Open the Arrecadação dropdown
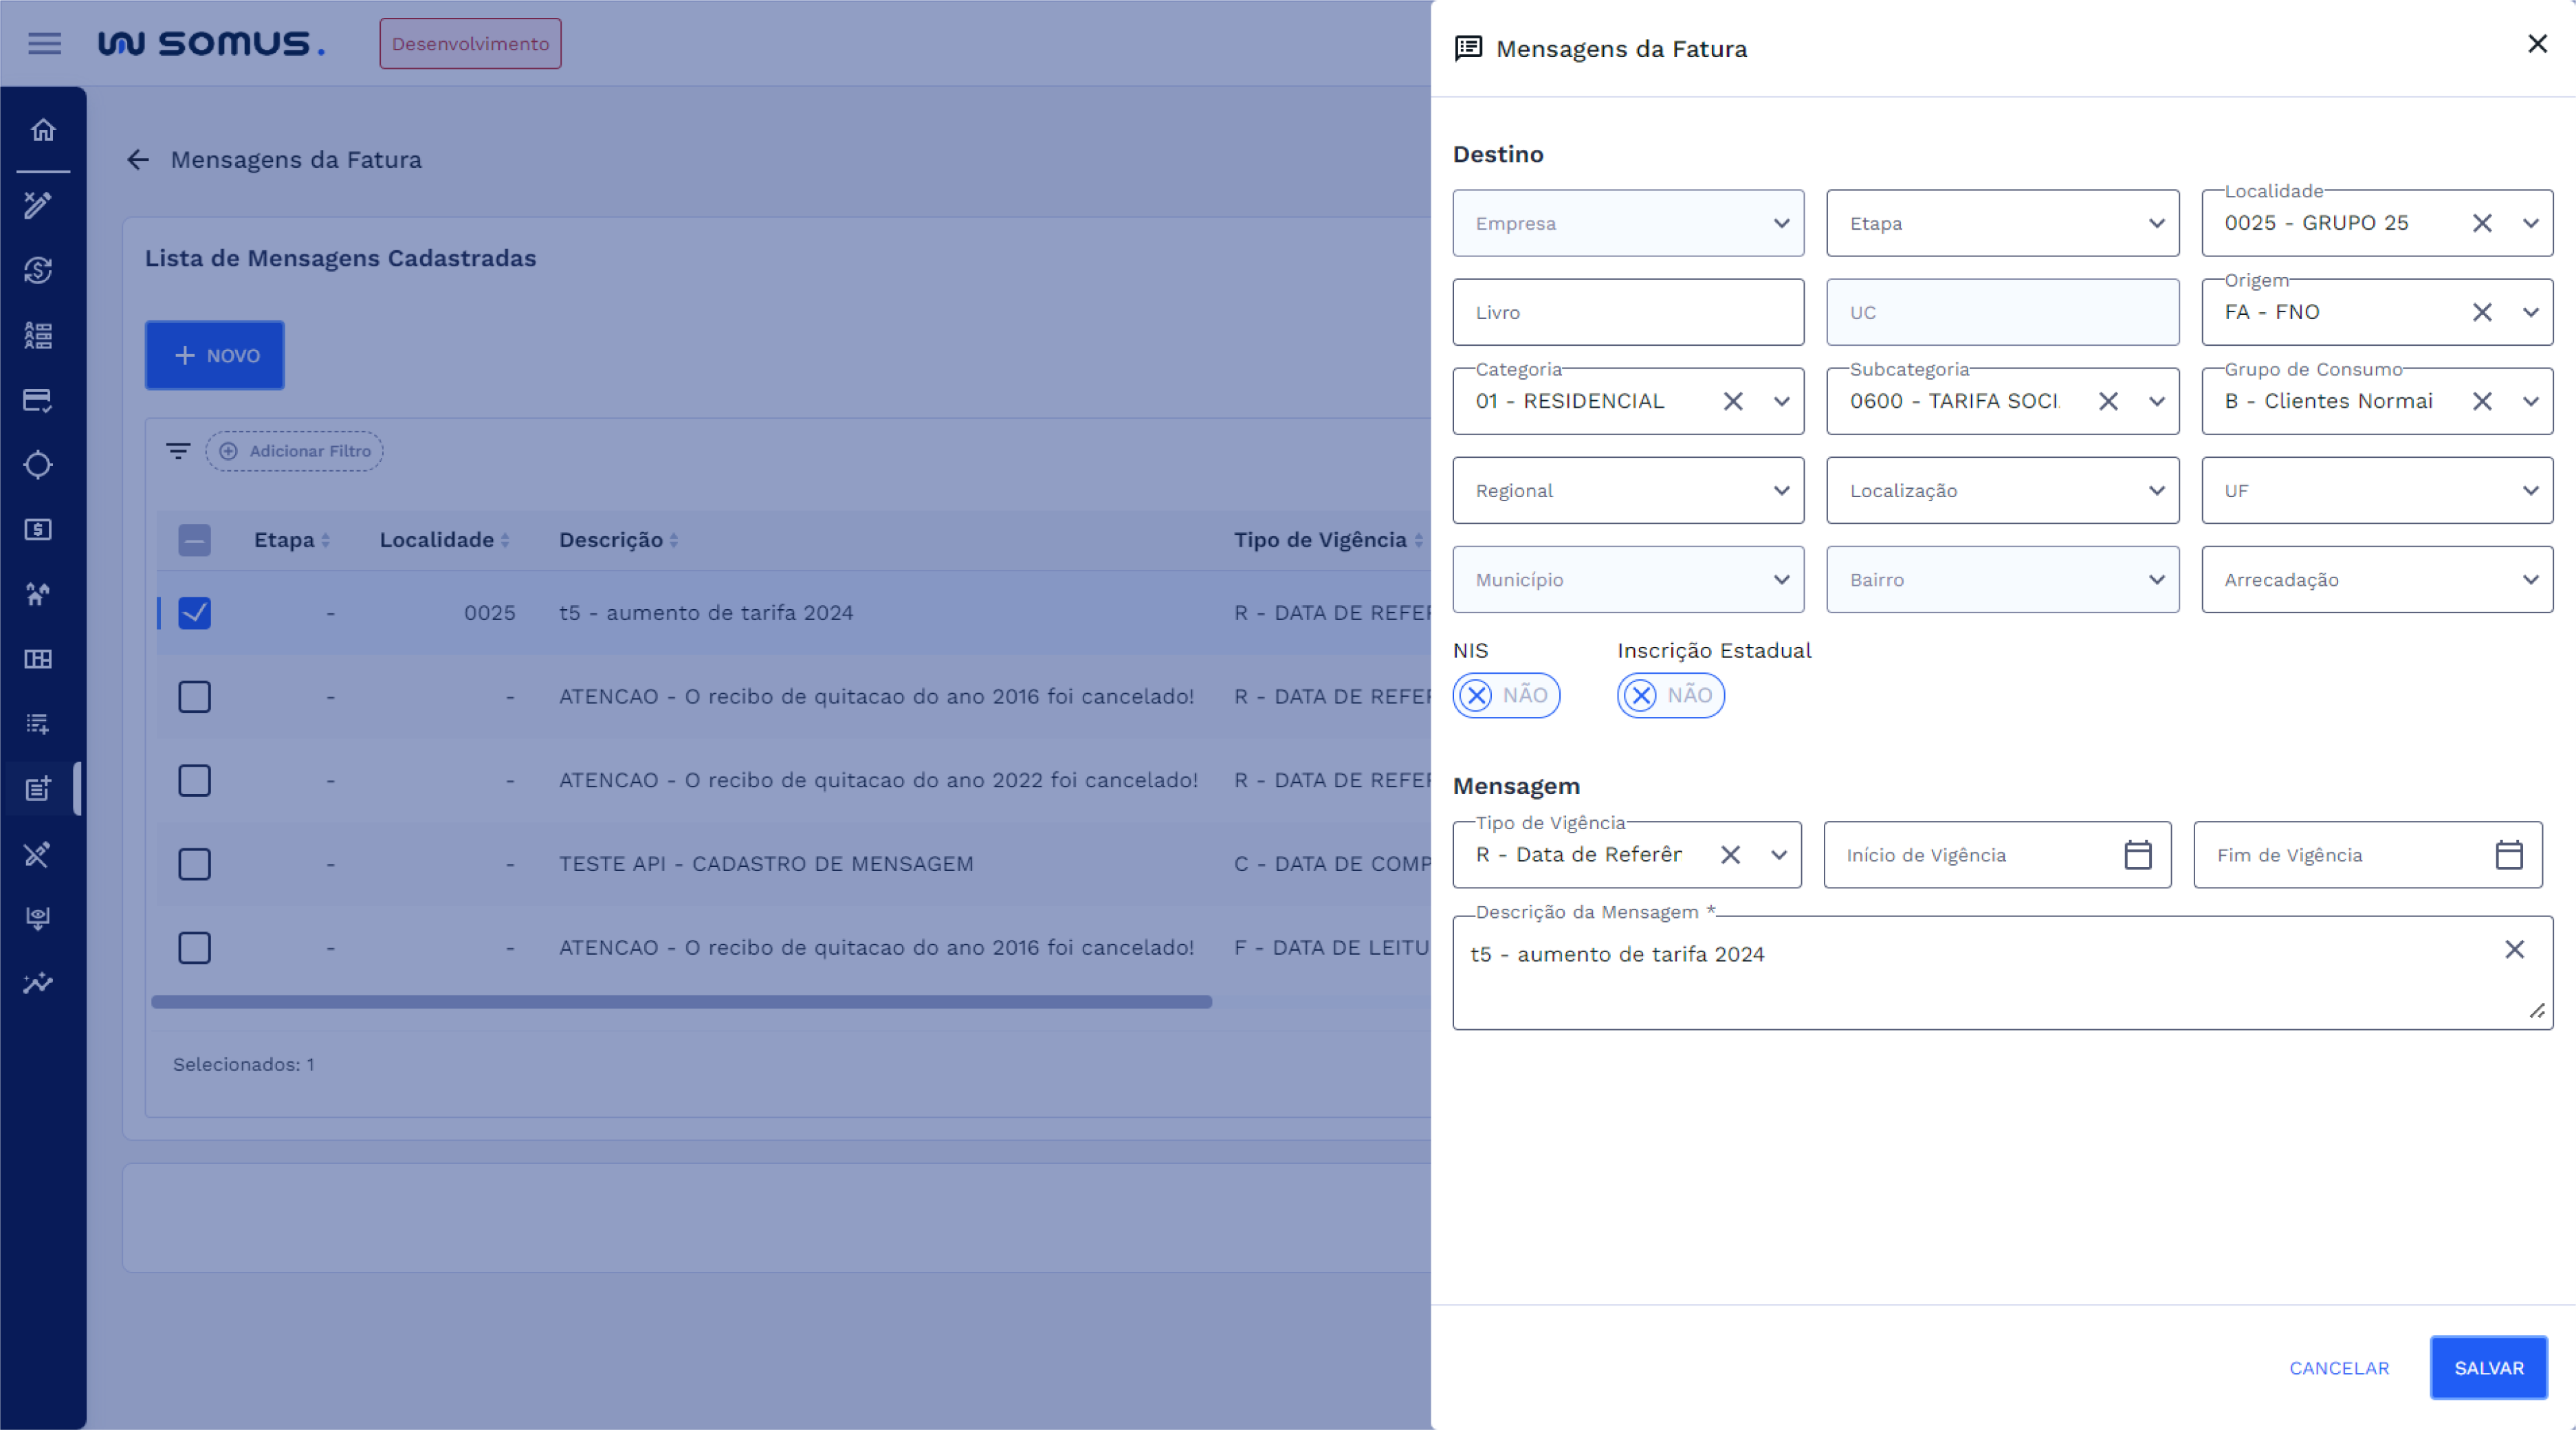 (2376, 580)
